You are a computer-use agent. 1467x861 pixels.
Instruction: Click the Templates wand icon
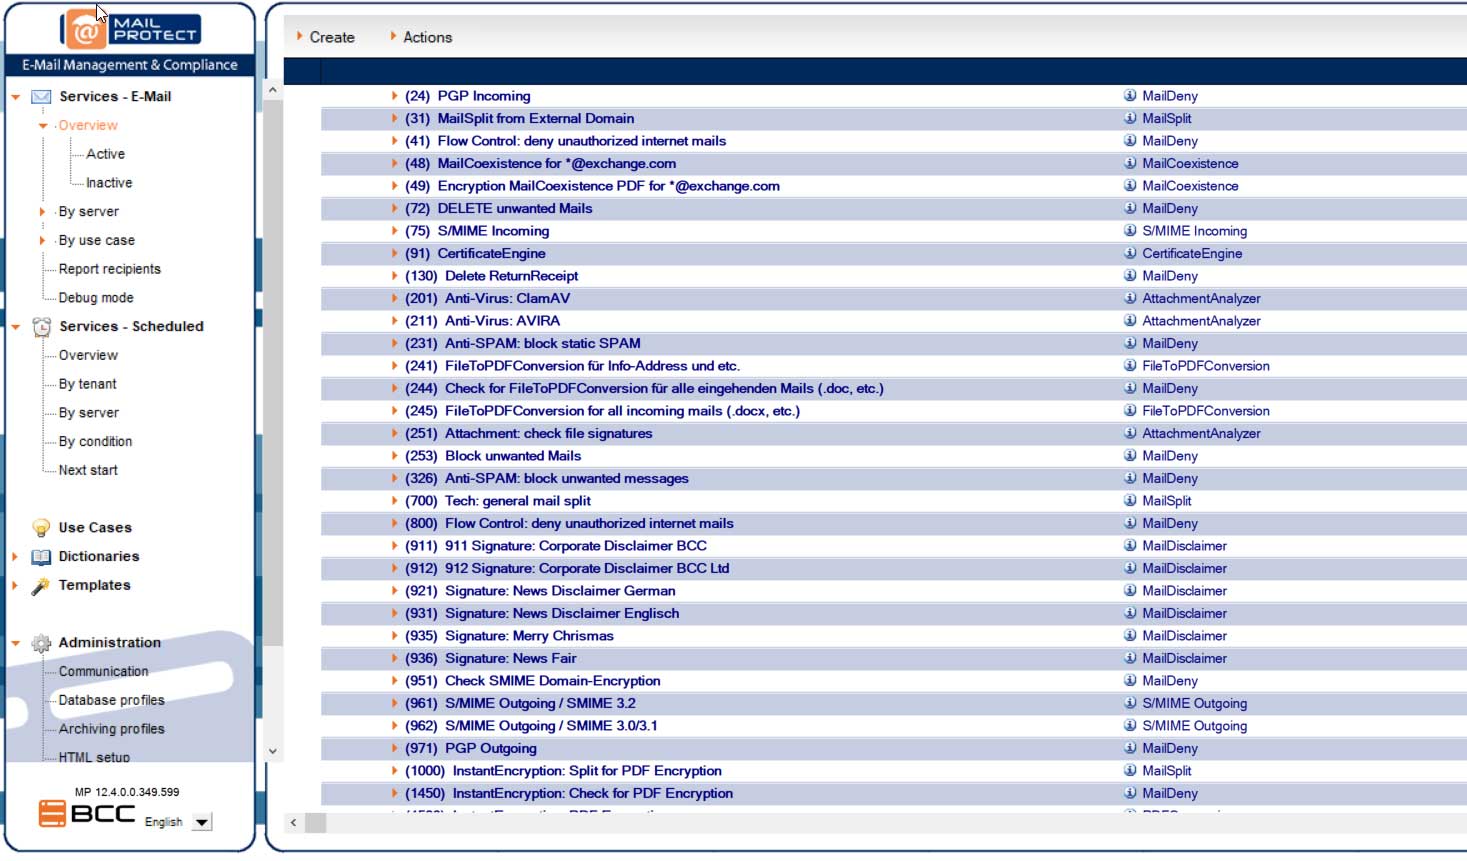tap(41, 586)
